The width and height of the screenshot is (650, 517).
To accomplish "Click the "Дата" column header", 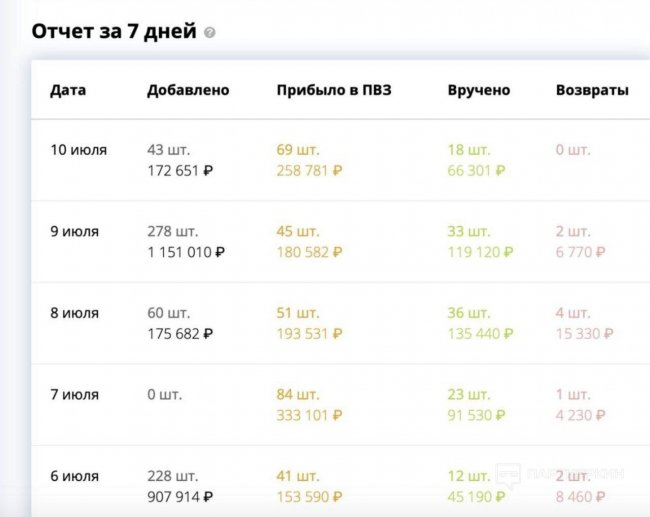I will click(68, 90).
